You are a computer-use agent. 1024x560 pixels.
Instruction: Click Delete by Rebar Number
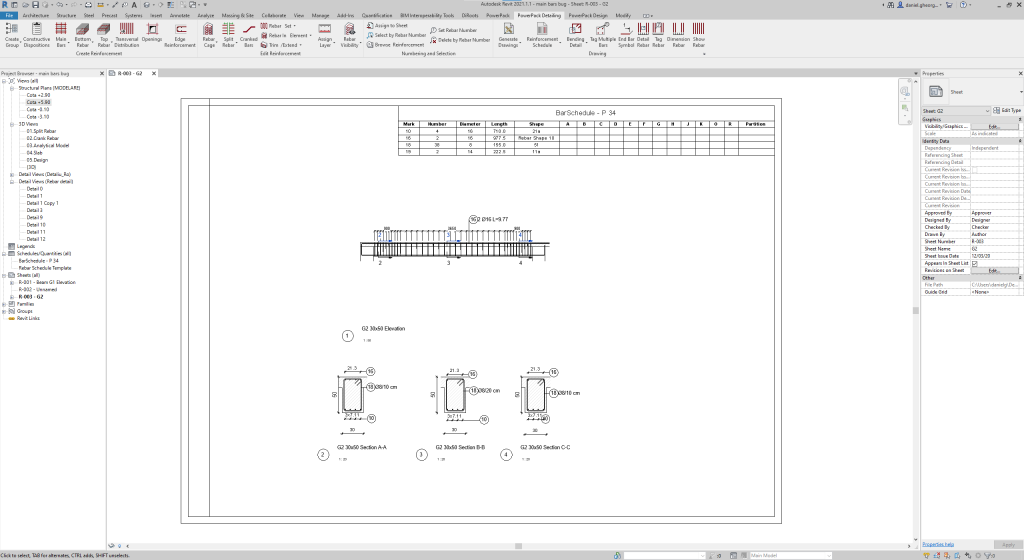click(x=460, y=40)
